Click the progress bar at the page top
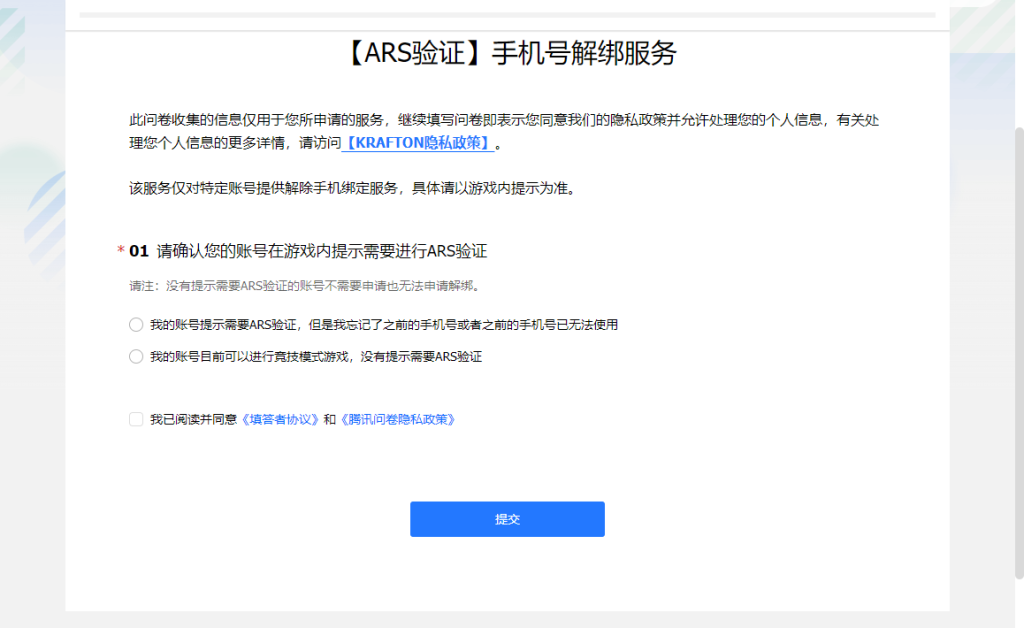 pyautogui.click(x=512, y=14)
